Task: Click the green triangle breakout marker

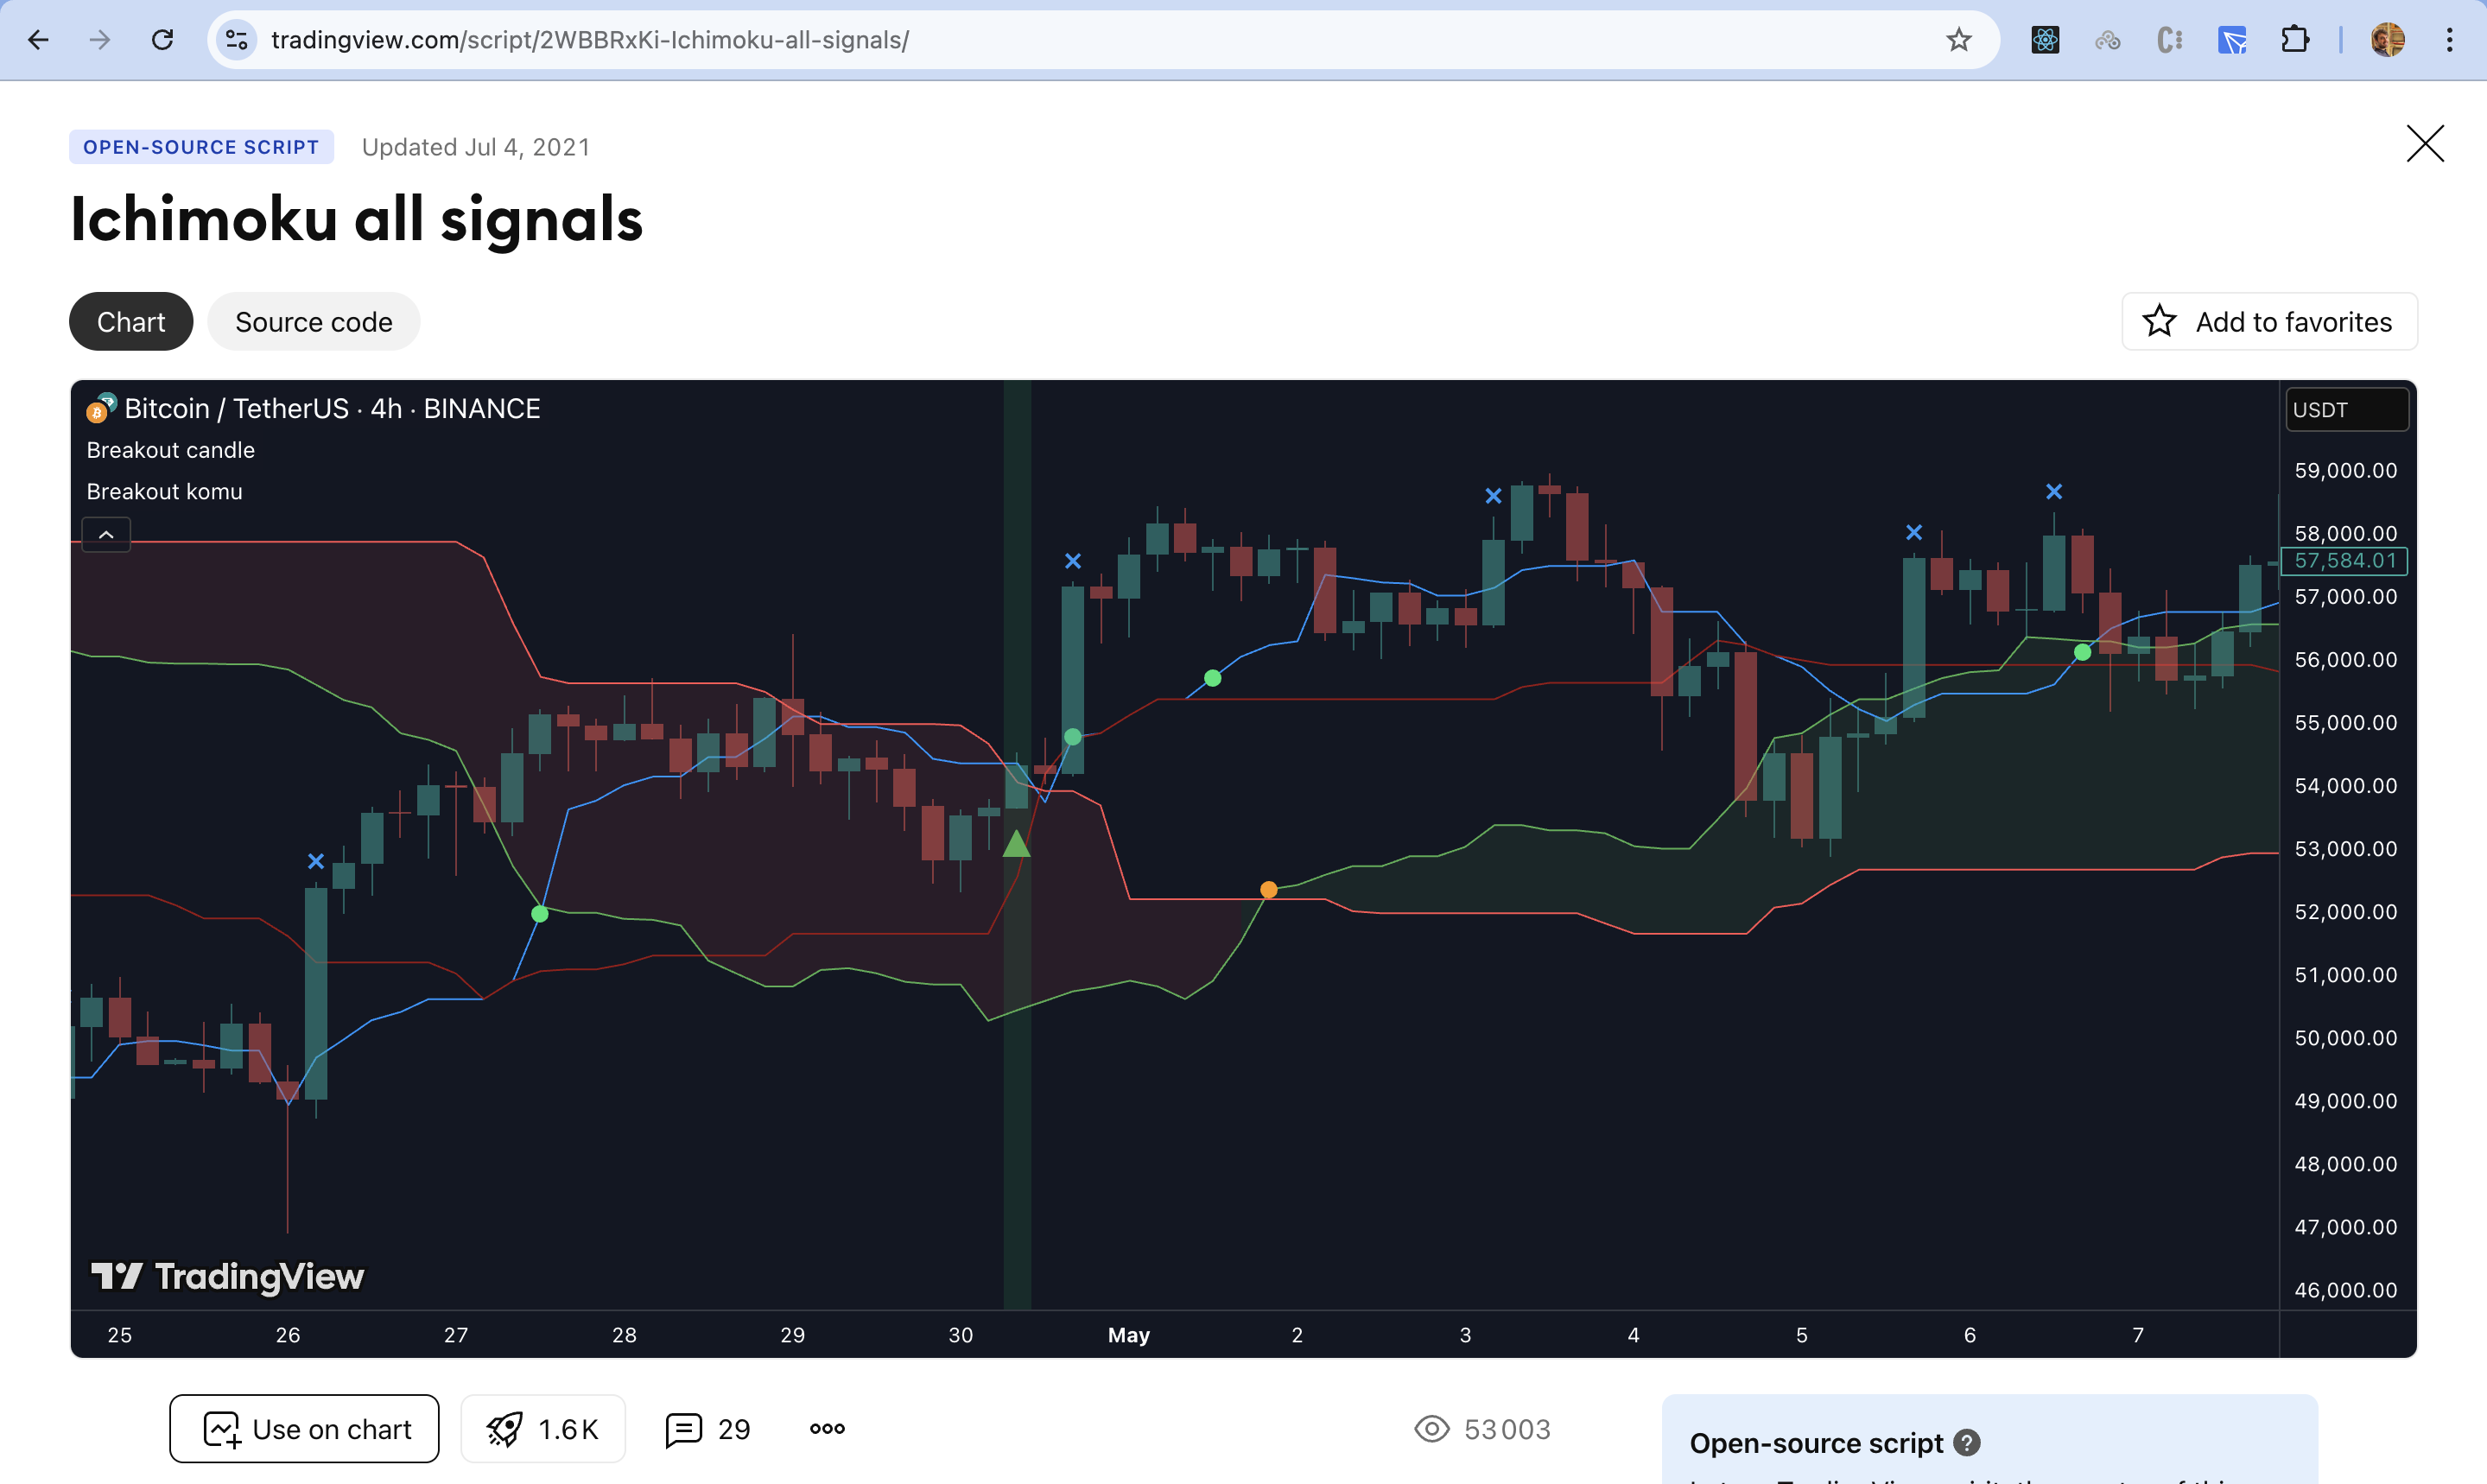Action: (1016, 845)
